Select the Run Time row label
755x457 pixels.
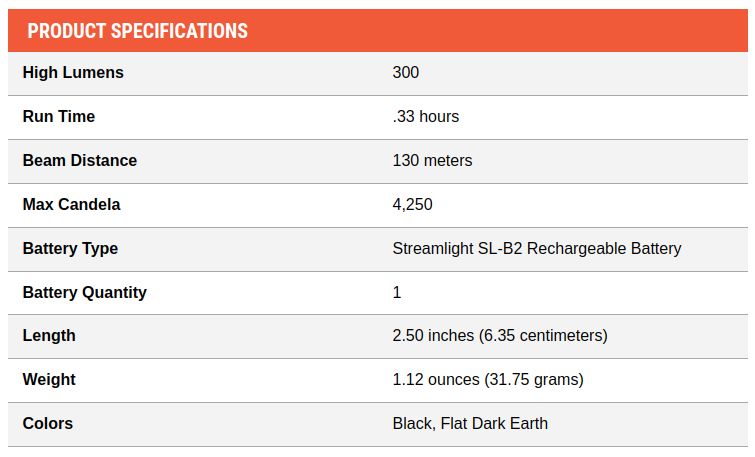click(59, 117)
